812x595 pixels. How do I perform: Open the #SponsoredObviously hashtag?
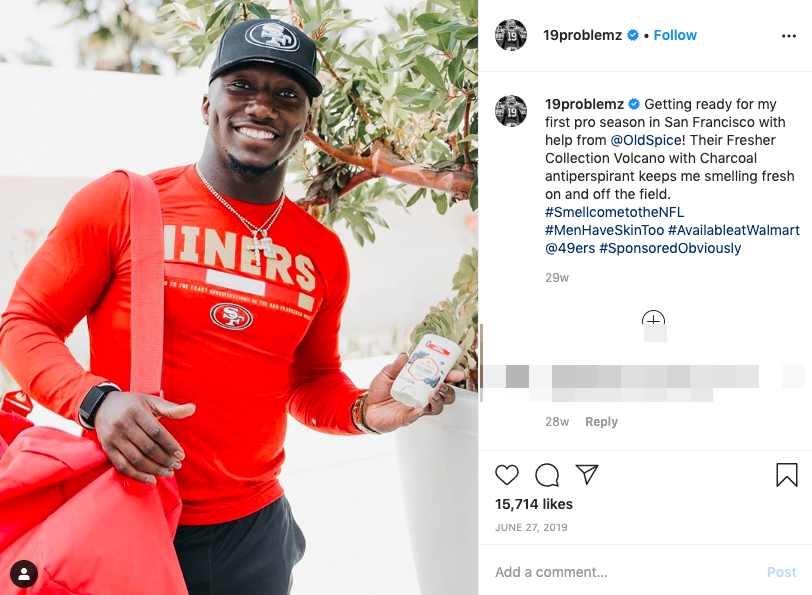pyautogui.click(x=670, y=248)
